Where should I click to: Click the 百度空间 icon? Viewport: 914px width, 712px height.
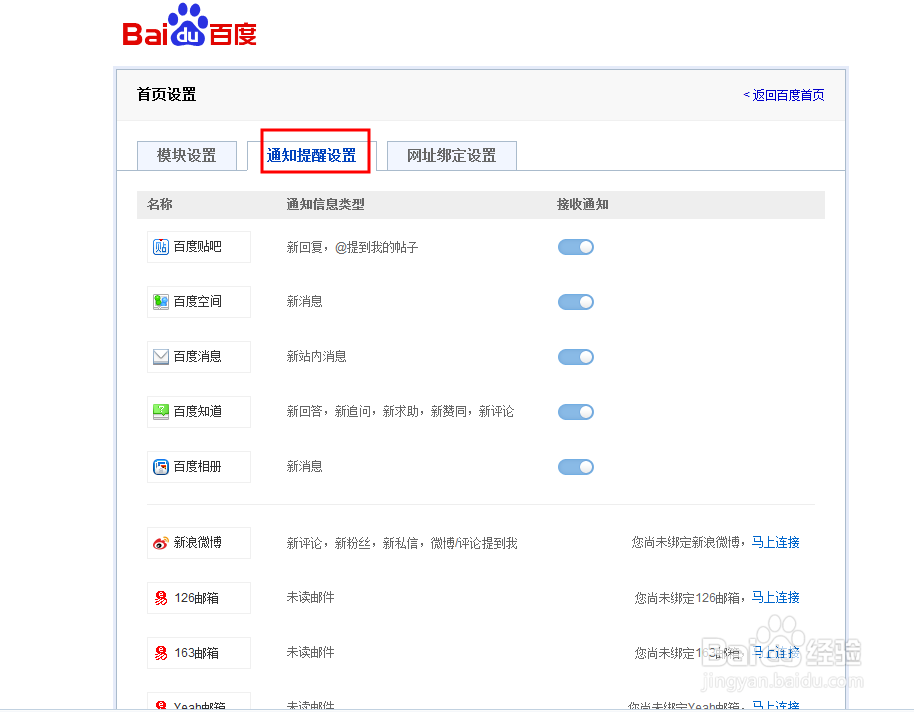161,301
